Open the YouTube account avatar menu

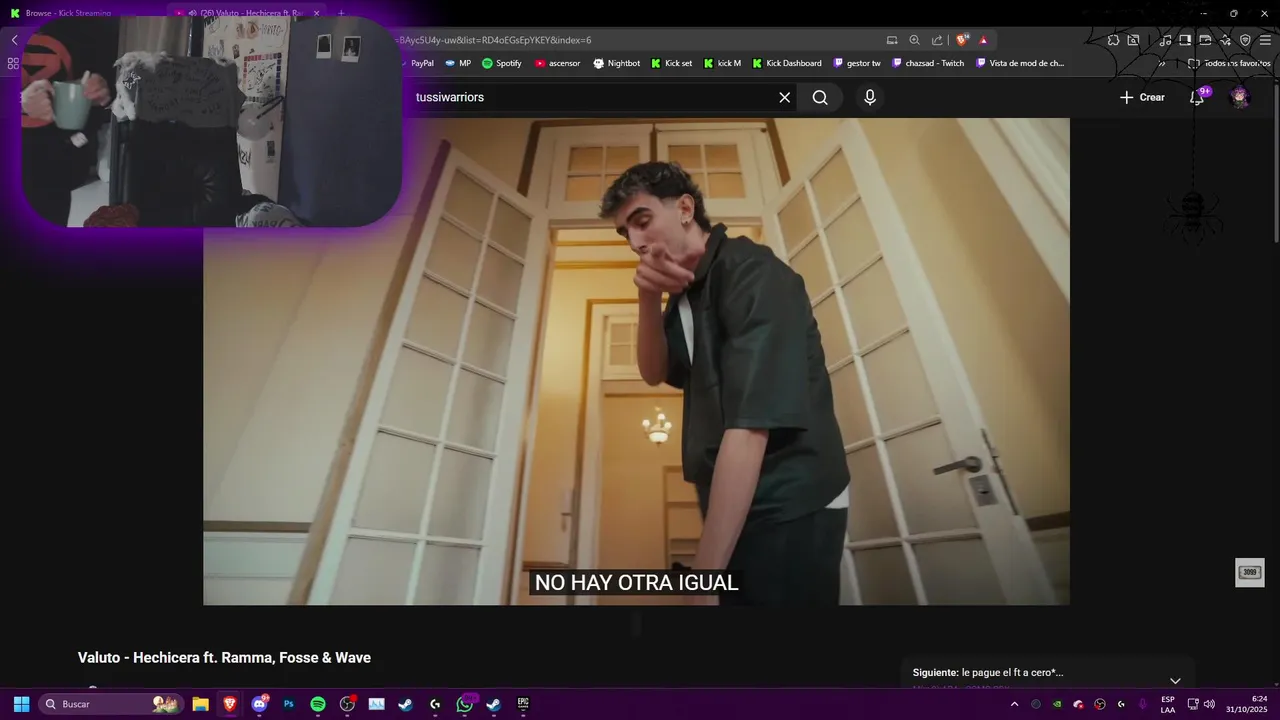click(x=1240, y=97)
